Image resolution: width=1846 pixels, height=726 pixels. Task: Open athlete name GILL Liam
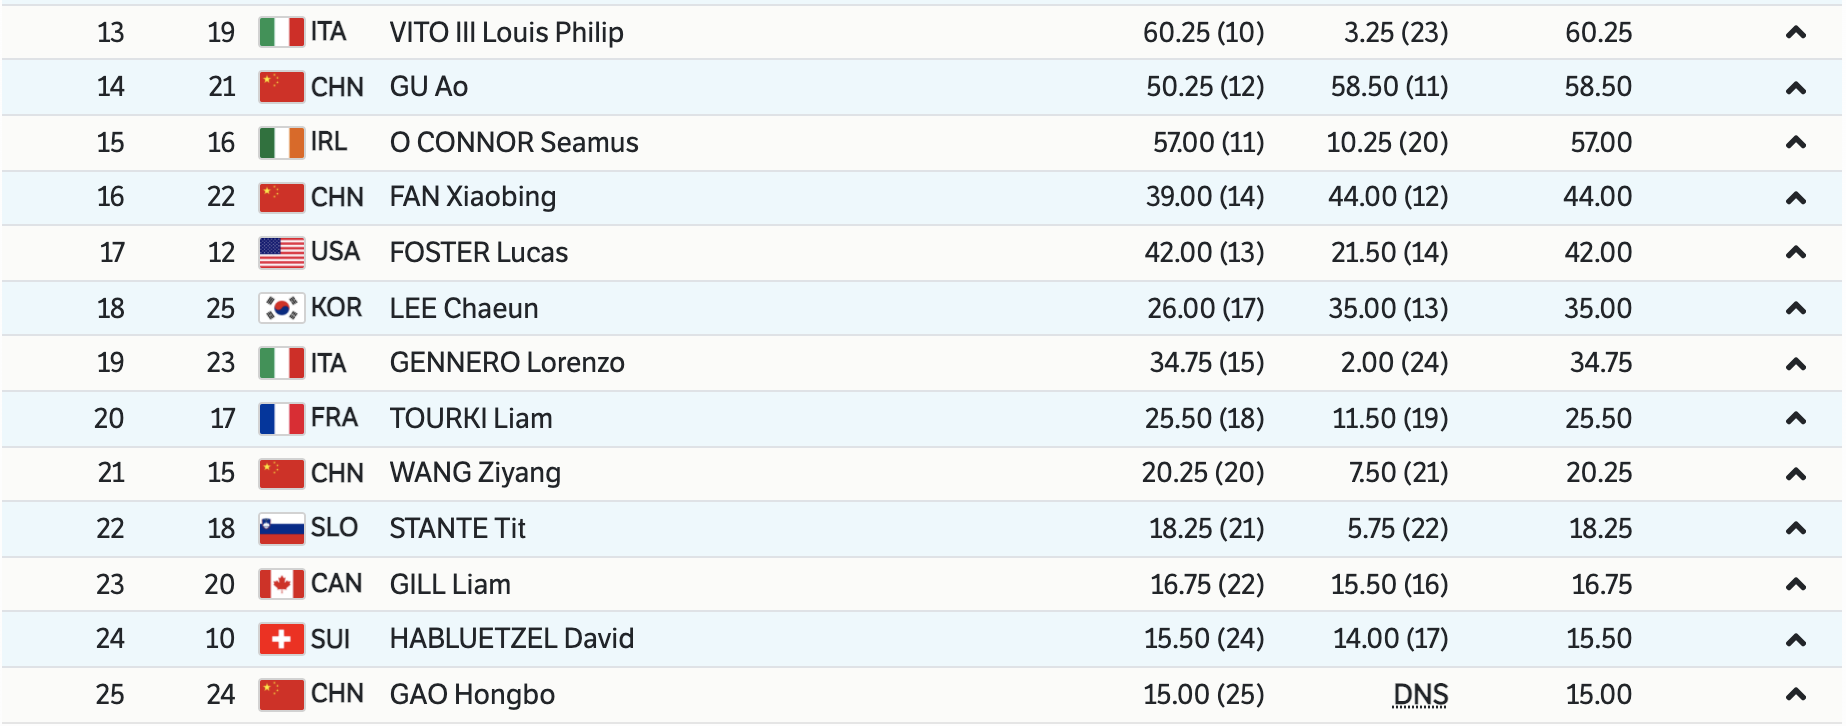pyautogui.click(x=450, y=584)
